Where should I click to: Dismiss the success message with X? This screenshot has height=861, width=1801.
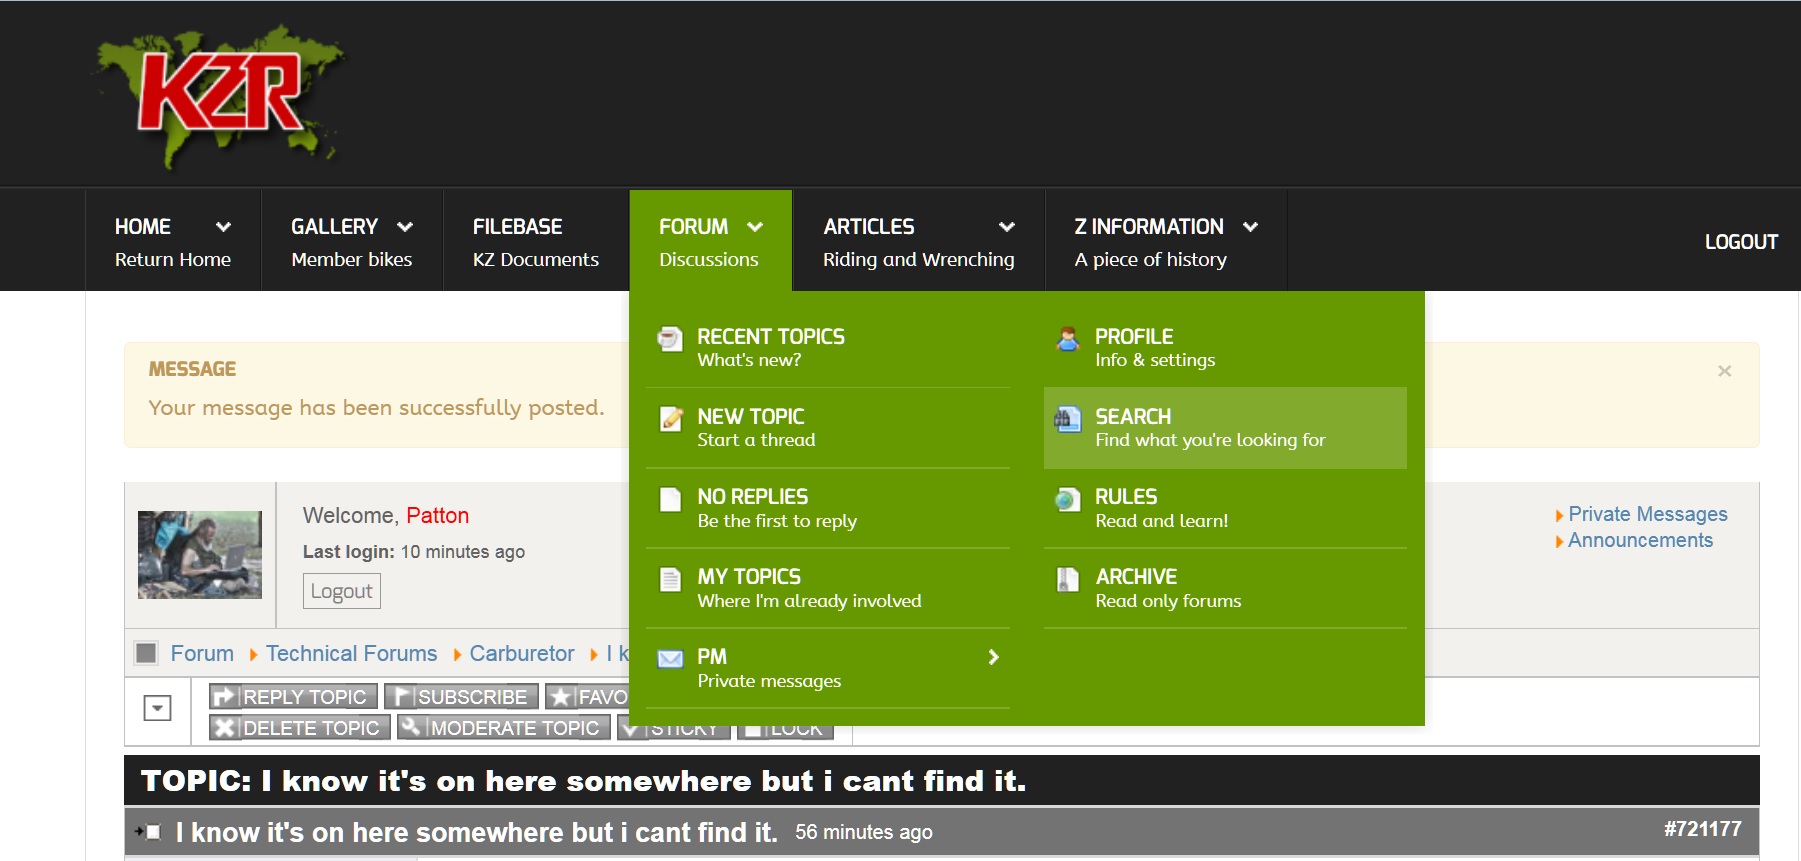click(1724, 371)
